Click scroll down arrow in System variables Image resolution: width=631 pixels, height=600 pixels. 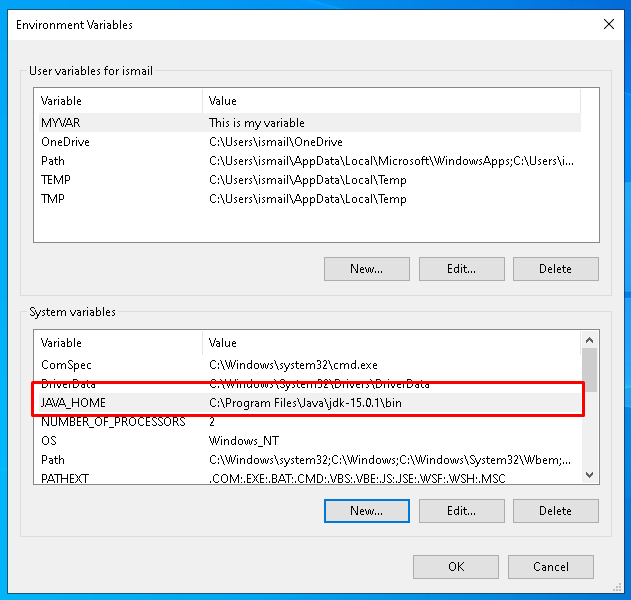point(590,475)
